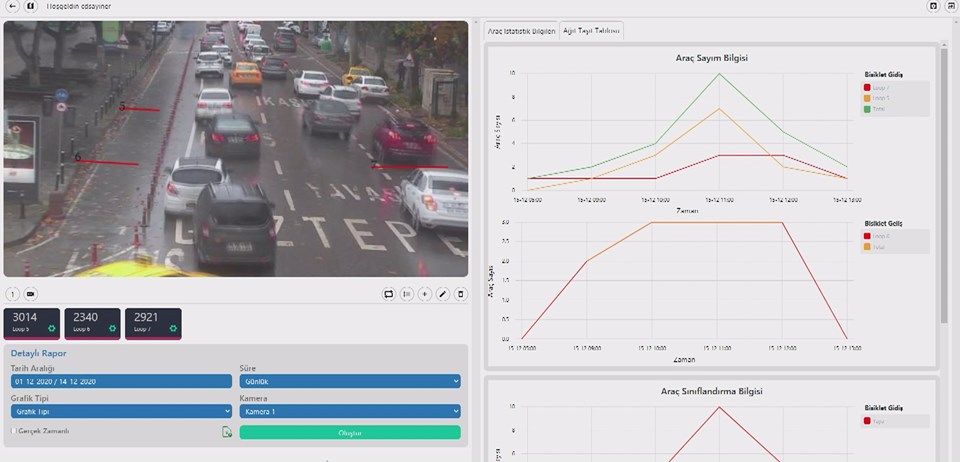Go back with the arrow button
960x462 pixels.
tap(13, 6)
